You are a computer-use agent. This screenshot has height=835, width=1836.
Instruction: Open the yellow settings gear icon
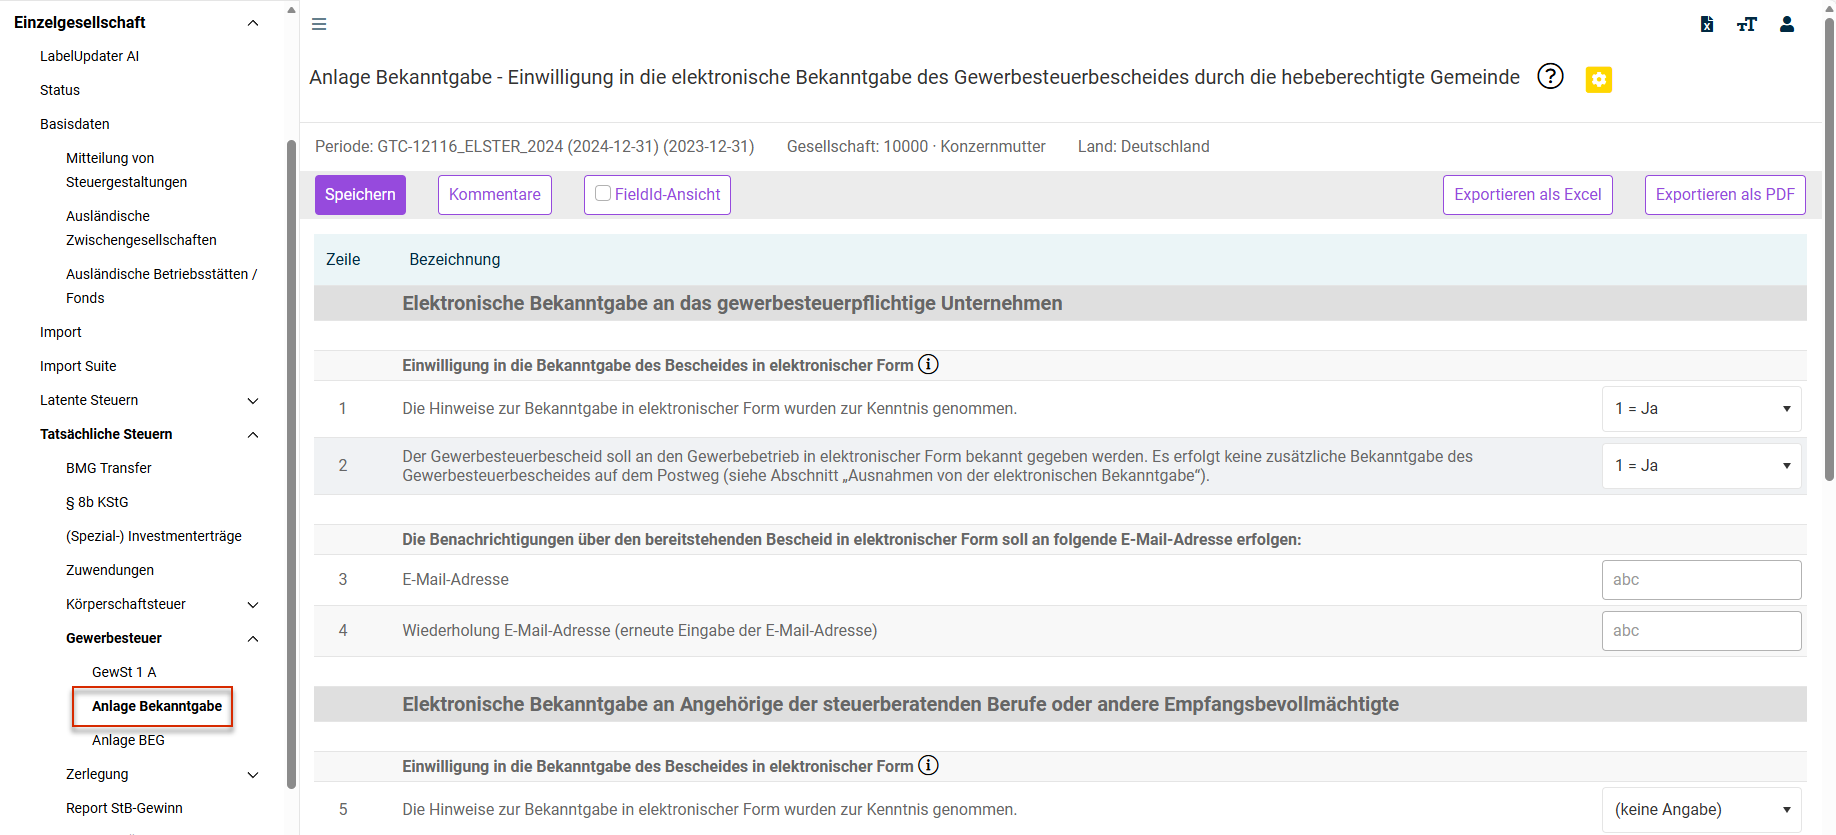pos(1599,79)
